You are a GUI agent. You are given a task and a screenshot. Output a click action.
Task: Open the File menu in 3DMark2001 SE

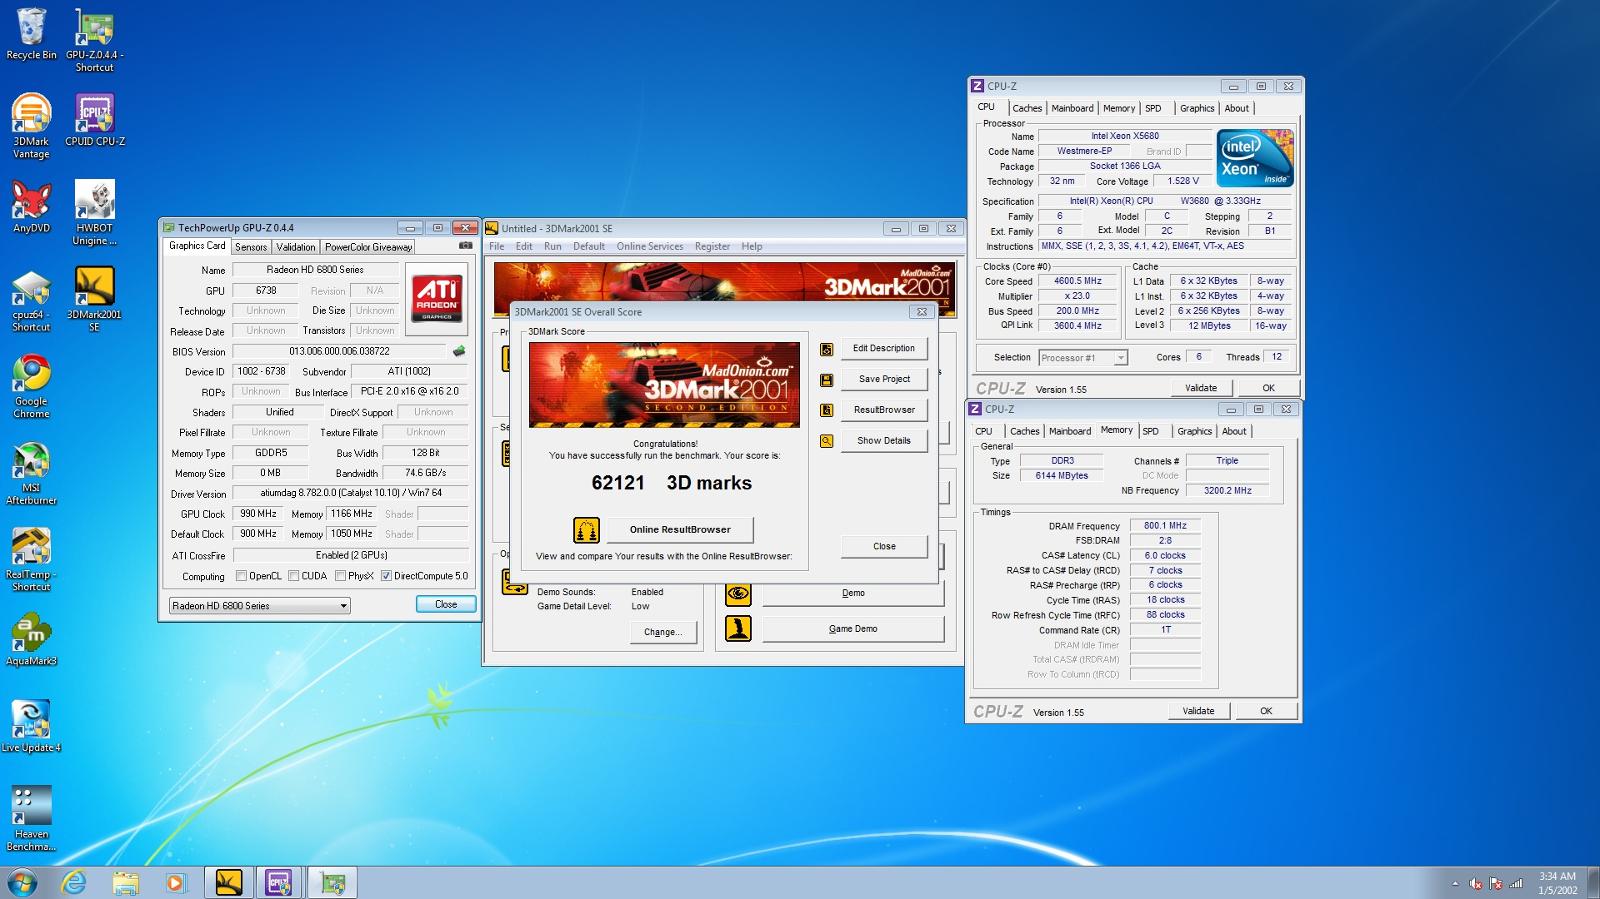click(496, 246)
